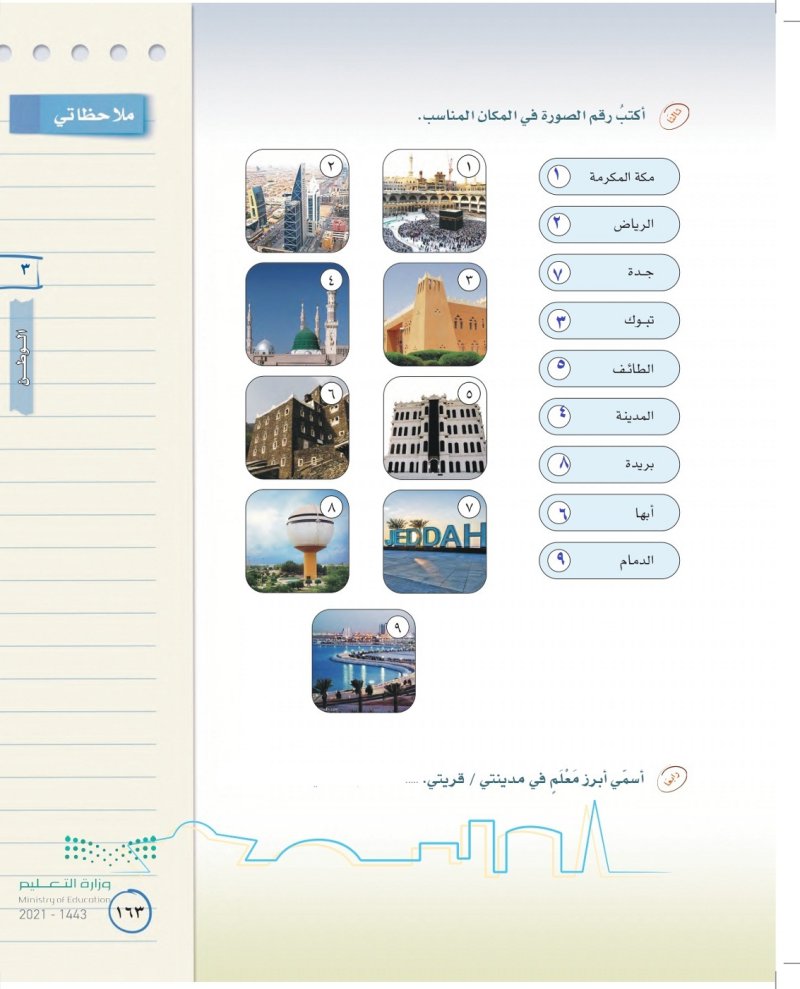
Task: Click the ملاحظاتي notes header
Action: [x=78, y=115]
